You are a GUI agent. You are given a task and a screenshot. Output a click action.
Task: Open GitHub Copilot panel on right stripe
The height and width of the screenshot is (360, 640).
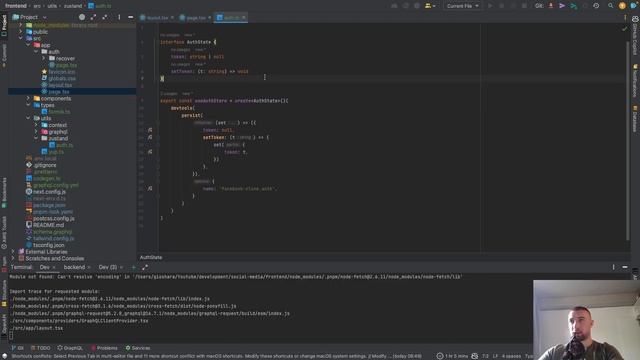coord(635,35)
